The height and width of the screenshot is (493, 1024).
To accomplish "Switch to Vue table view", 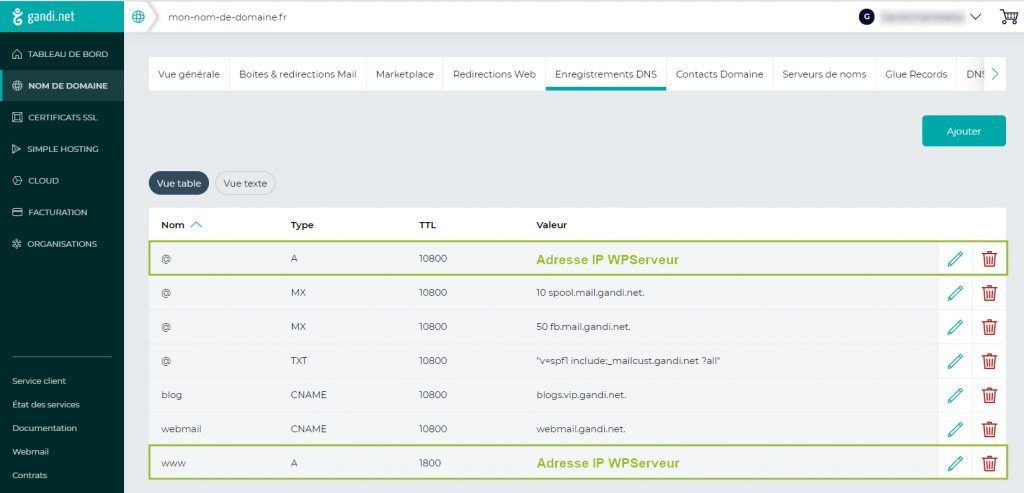I will tap(179, 183).
